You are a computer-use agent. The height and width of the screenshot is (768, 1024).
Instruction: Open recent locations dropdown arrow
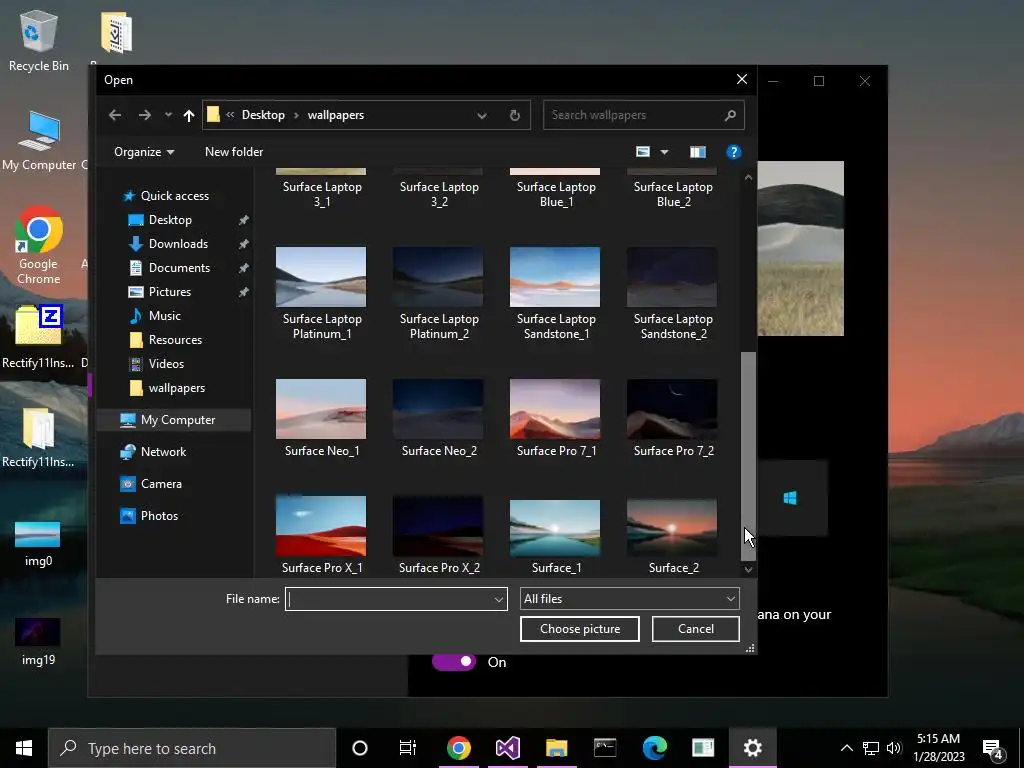(168, 115)
